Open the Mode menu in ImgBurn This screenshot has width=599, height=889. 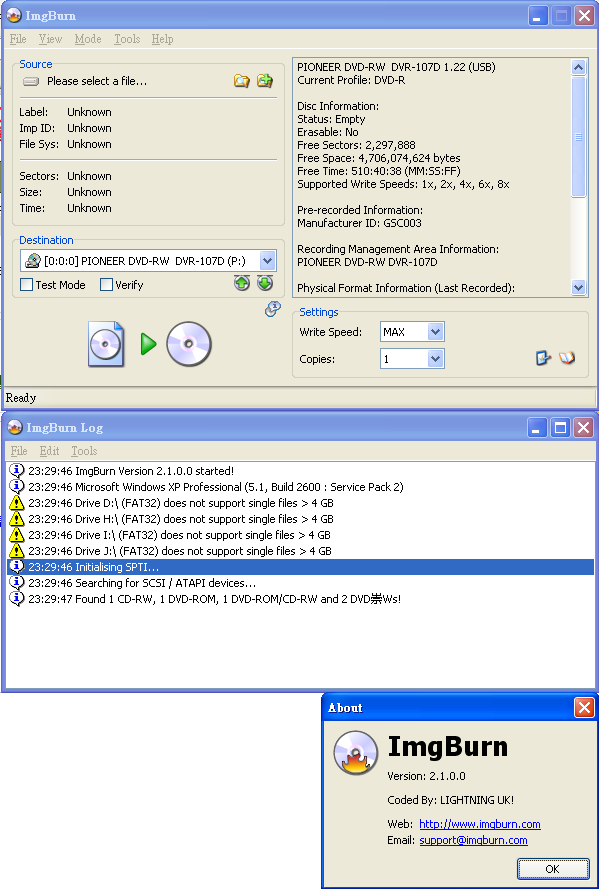[x=88, y=39]
